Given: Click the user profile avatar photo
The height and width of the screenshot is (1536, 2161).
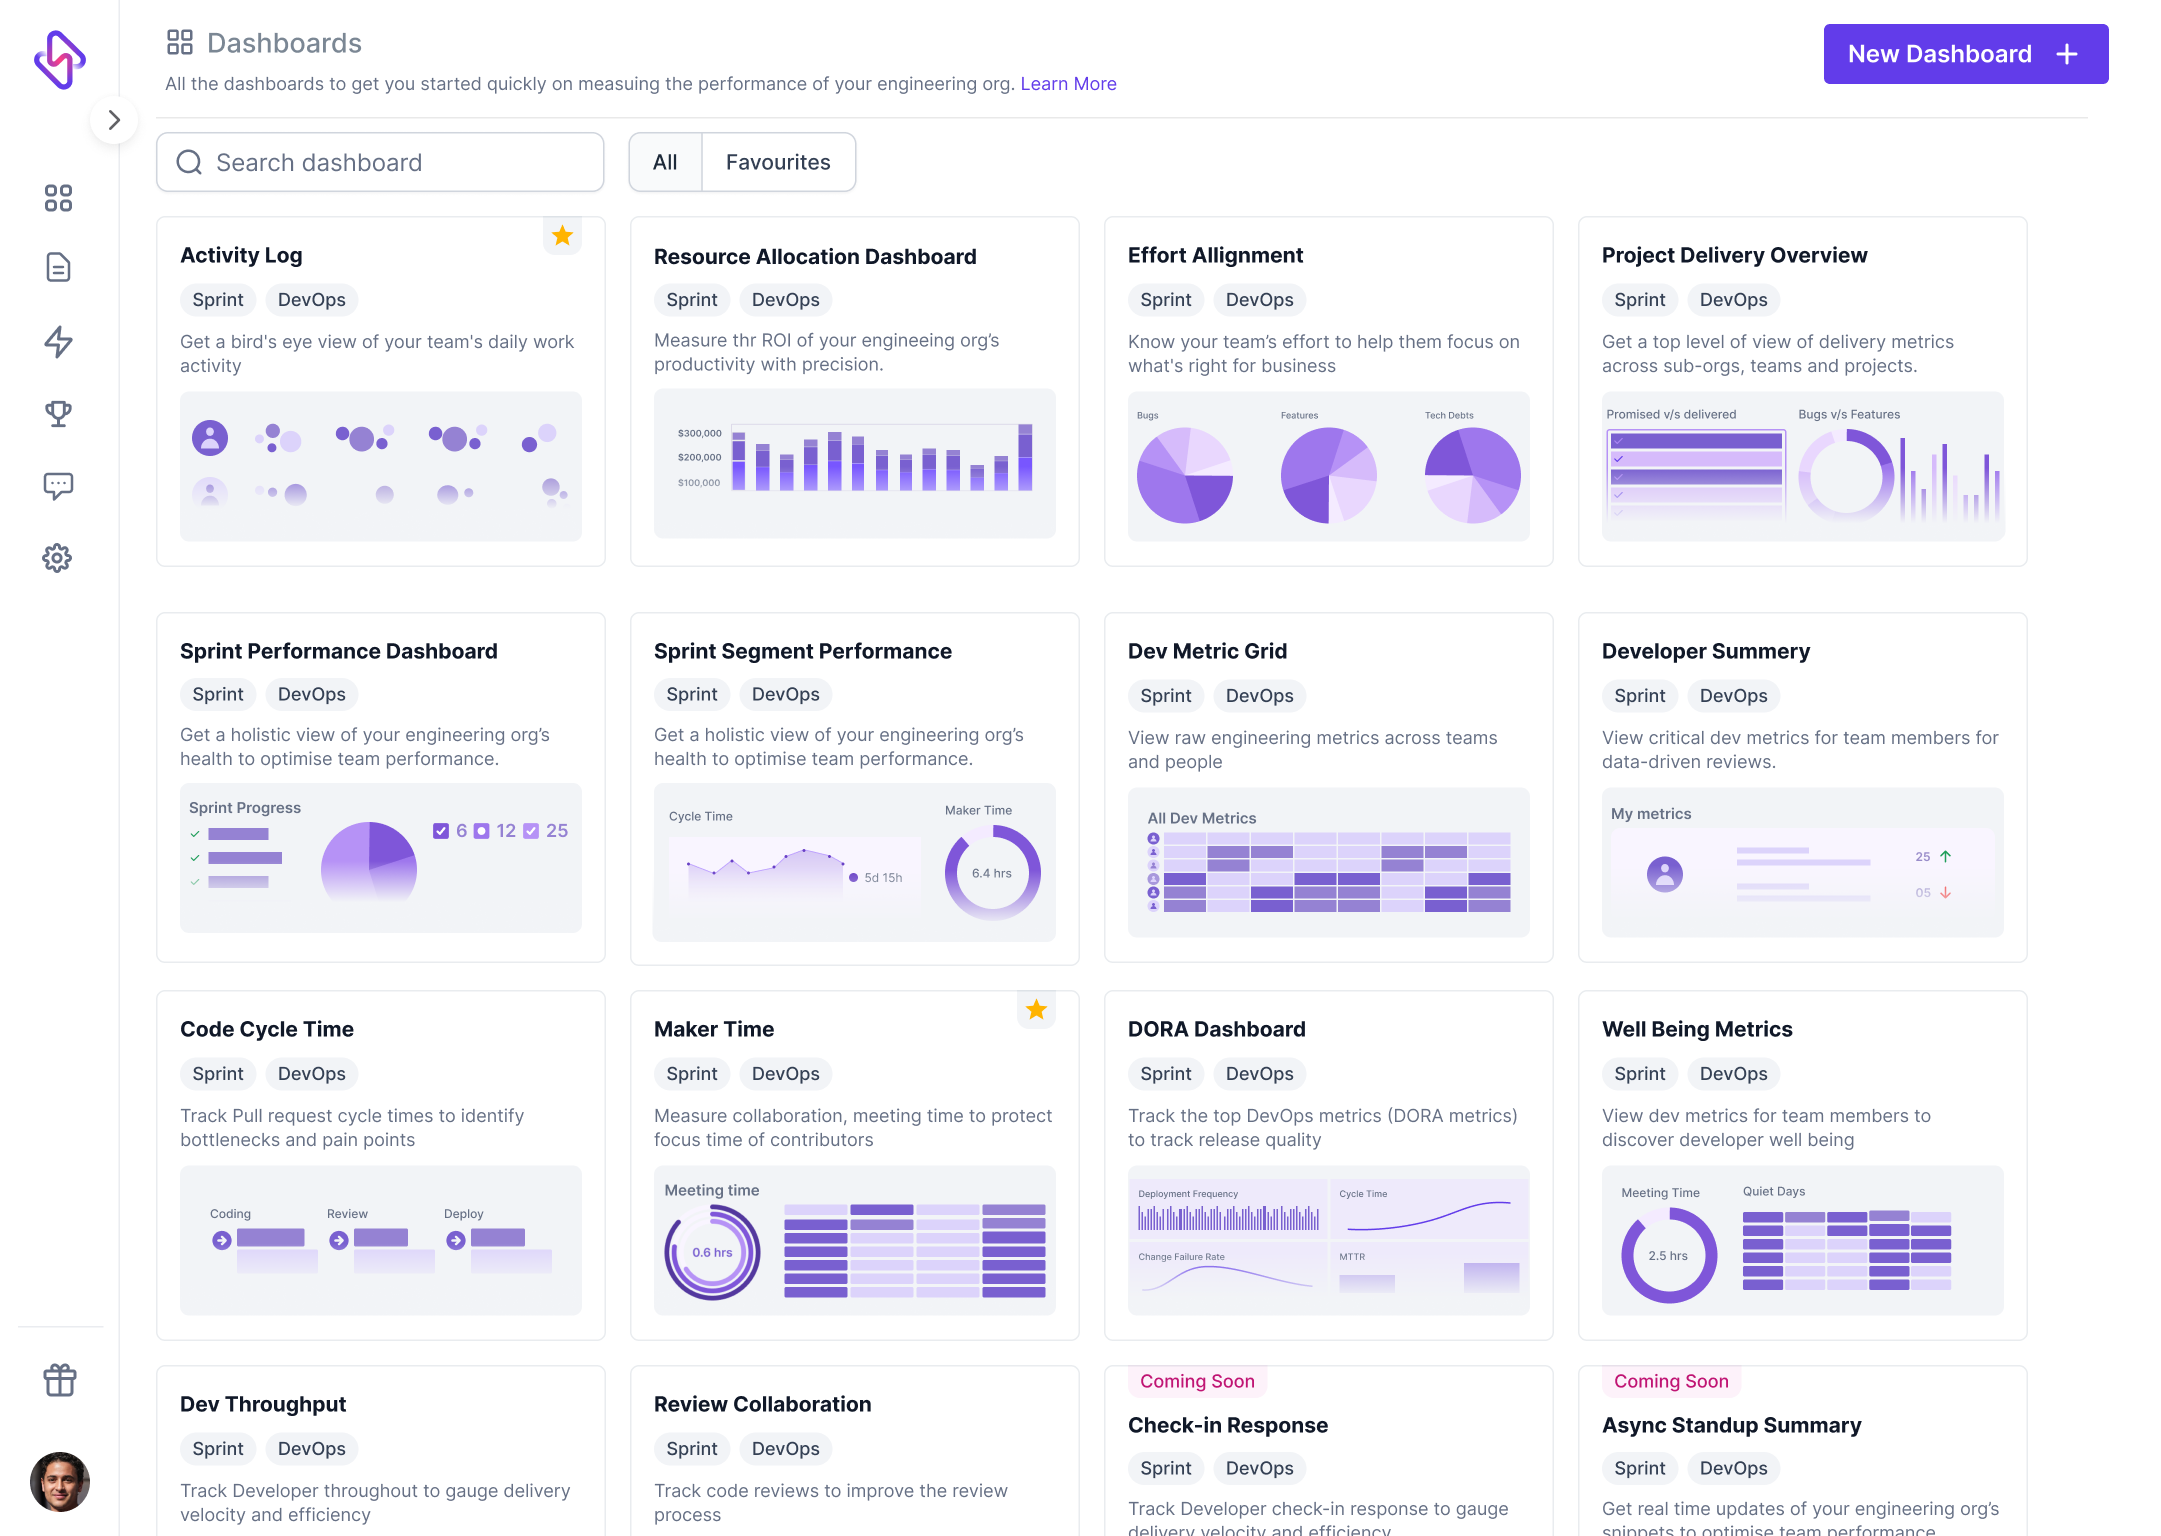Looking at the screenshot, I should tap(60, 1481).
